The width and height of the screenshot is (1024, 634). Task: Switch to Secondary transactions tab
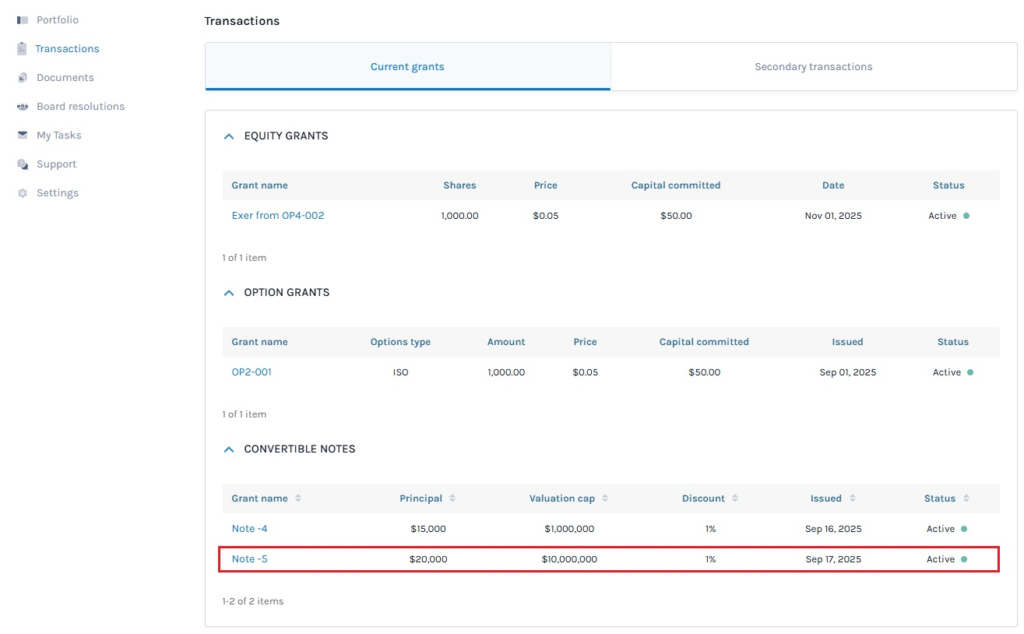click(x=813, y=67)
